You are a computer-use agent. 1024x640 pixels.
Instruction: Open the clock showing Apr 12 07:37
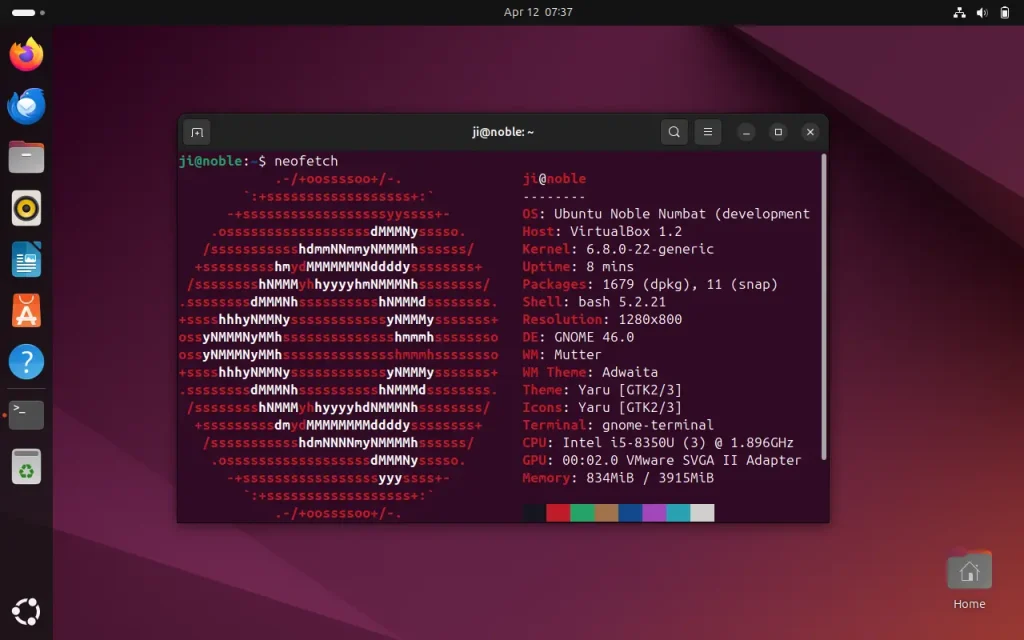tap(538, 12)
